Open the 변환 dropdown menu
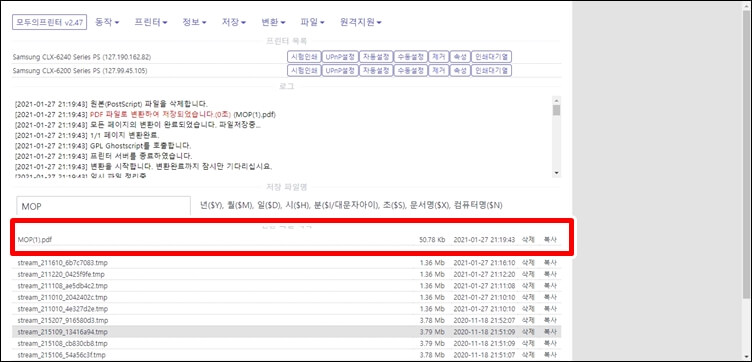The image size is (752, 362). click(273, 23)
